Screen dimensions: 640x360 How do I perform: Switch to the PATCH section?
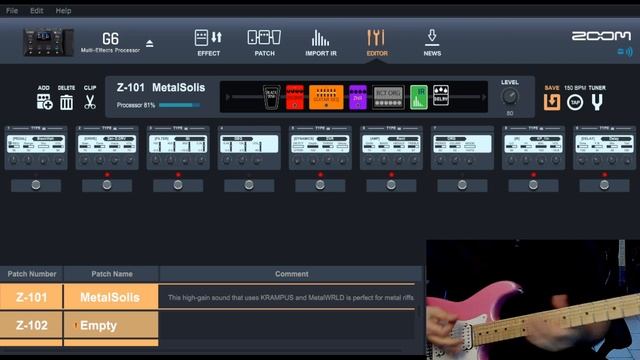pos(264,42)
